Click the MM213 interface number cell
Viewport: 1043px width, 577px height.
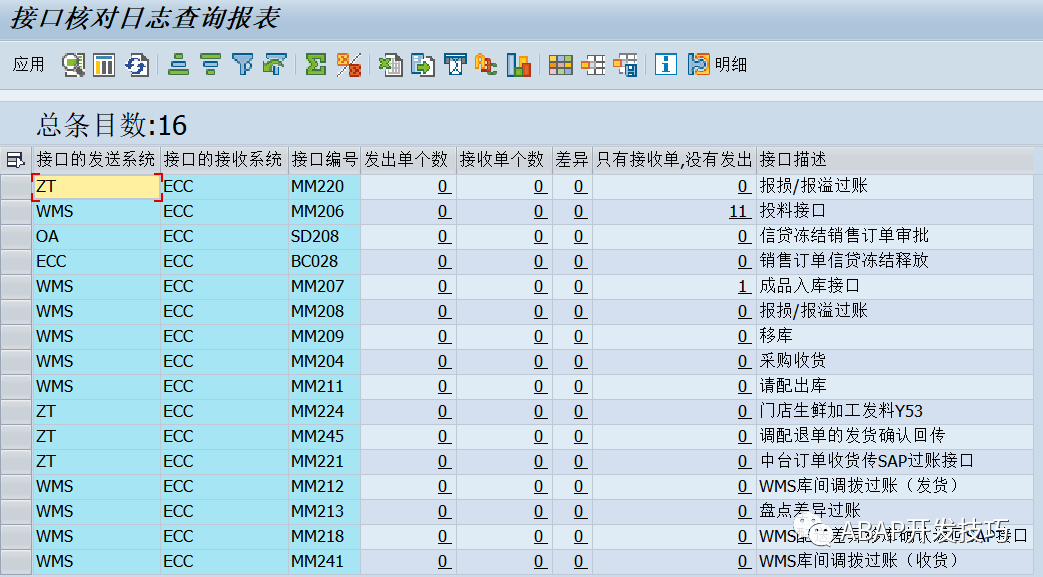coord(325,512)
